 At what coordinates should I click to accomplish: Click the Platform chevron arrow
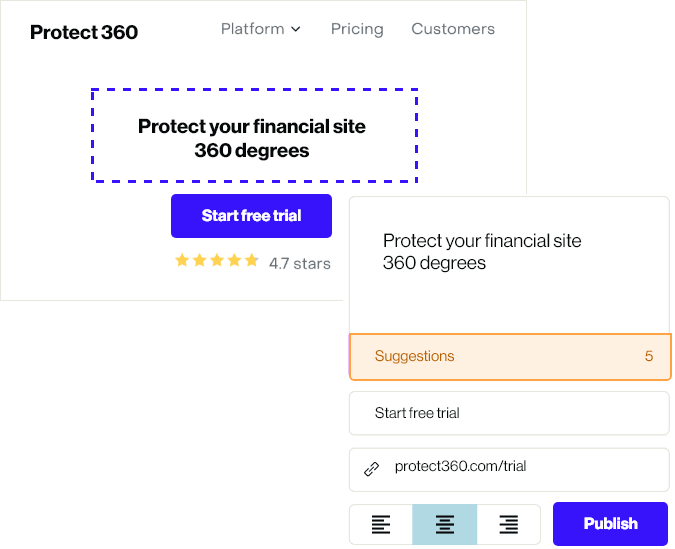click(x=296, y=30)
